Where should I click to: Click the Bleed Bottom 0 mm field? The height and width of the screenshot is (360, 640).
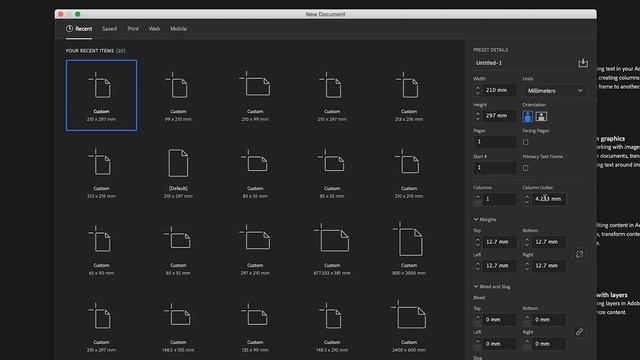549,320
